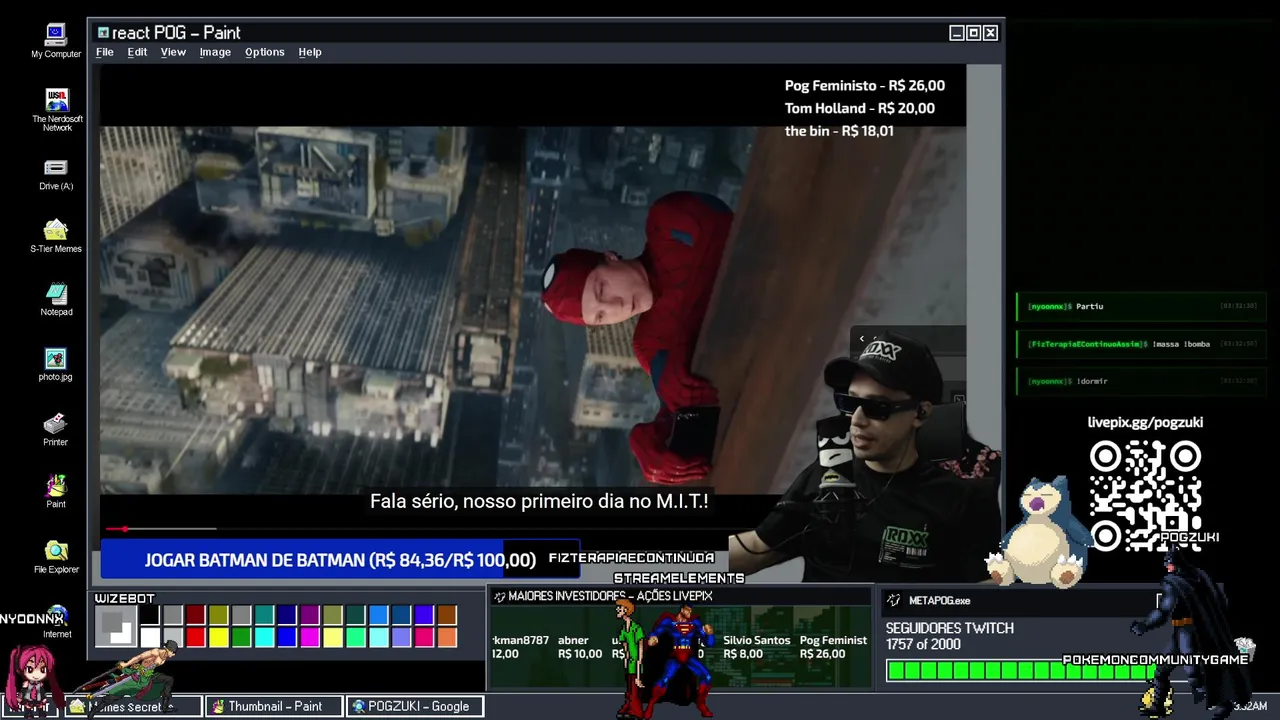The image size is (1280, 720).
Task: Open the My Computer desktop icon
Action: [x=55, y=40]
